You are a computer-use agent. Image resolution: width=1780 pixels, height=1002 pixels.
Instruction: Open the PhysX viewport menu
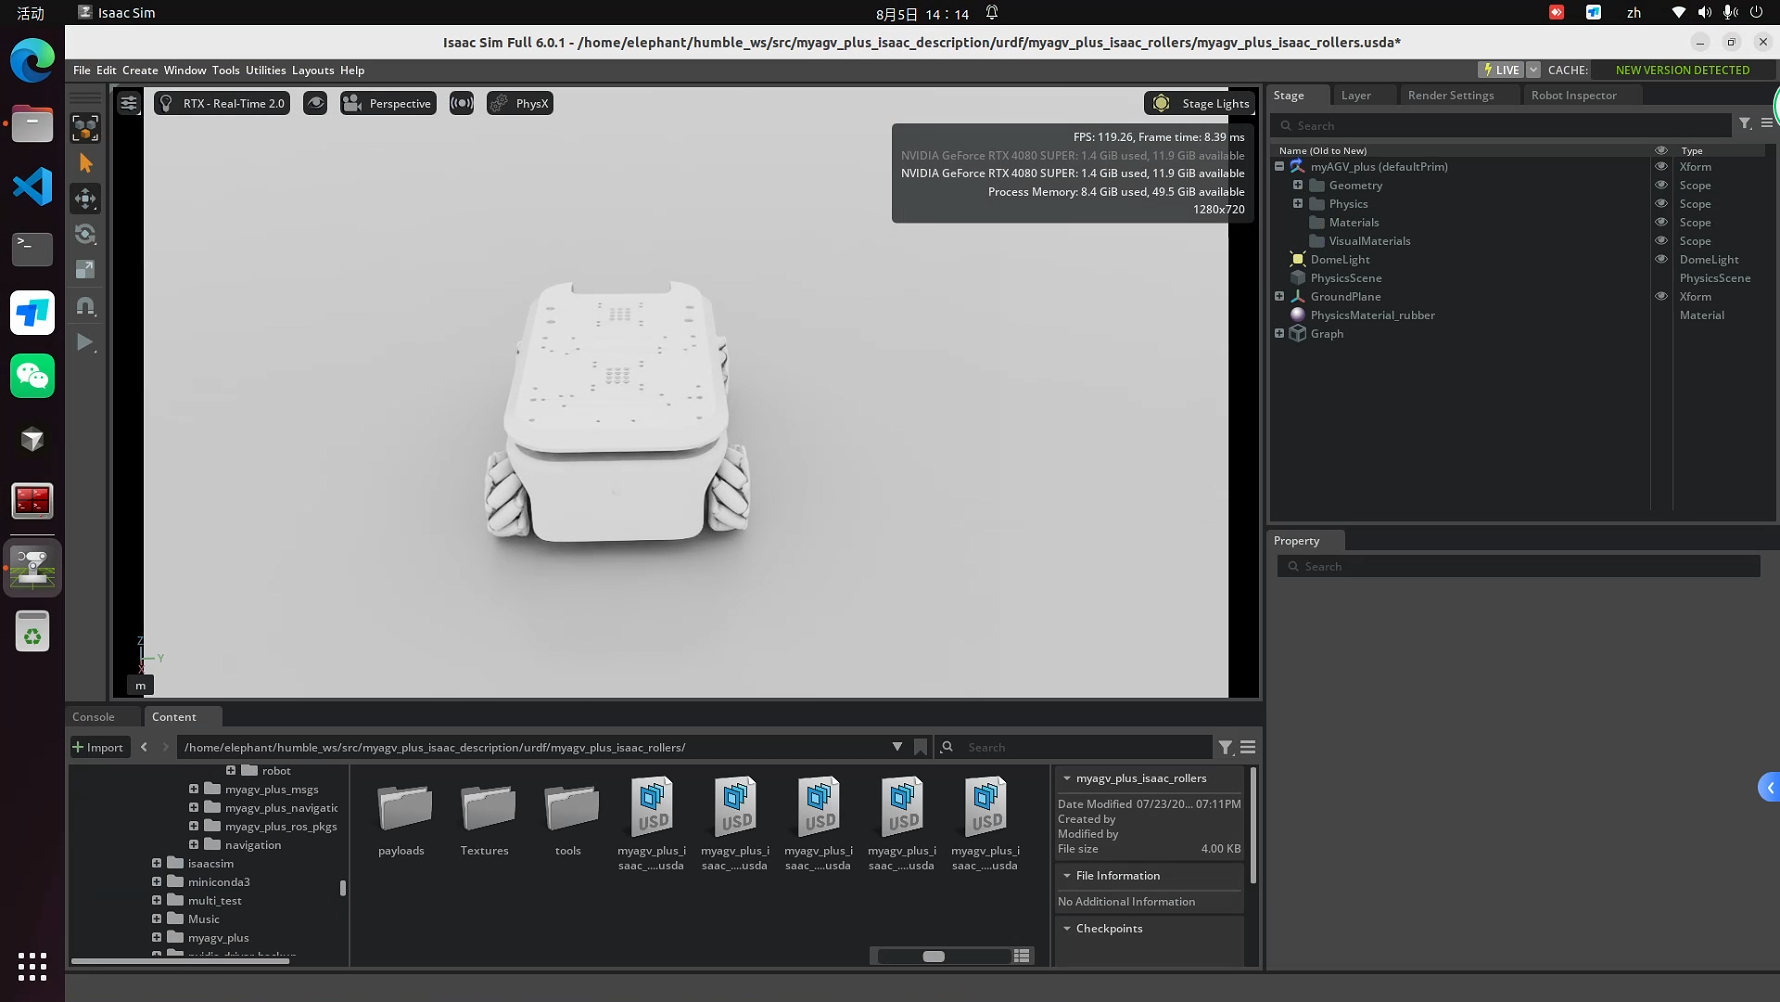pos(520,103)
